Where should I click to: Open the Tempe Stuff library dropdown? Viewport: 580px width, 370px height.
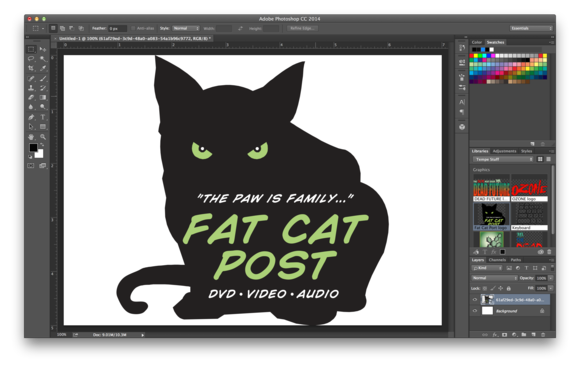click(x=503, y=159)
